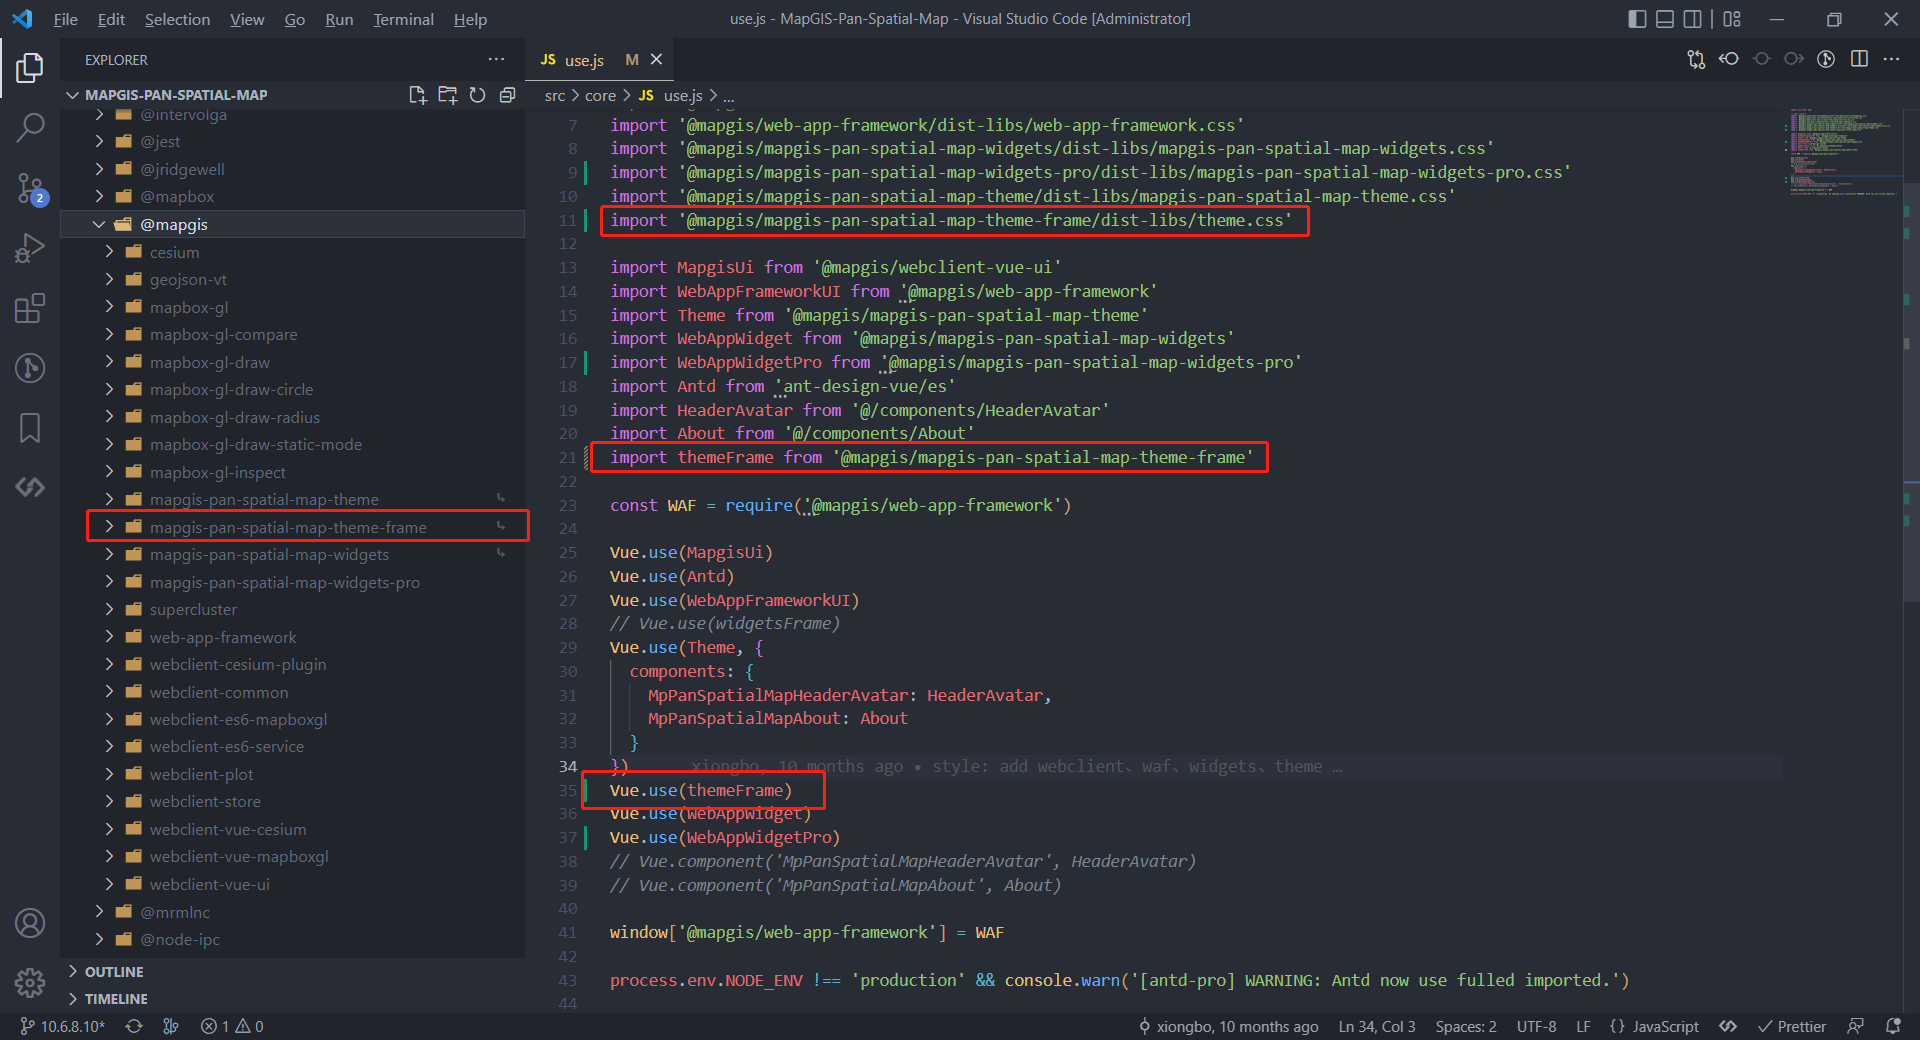
Task: Open the Run and Debug view
Action: (30, 248)
